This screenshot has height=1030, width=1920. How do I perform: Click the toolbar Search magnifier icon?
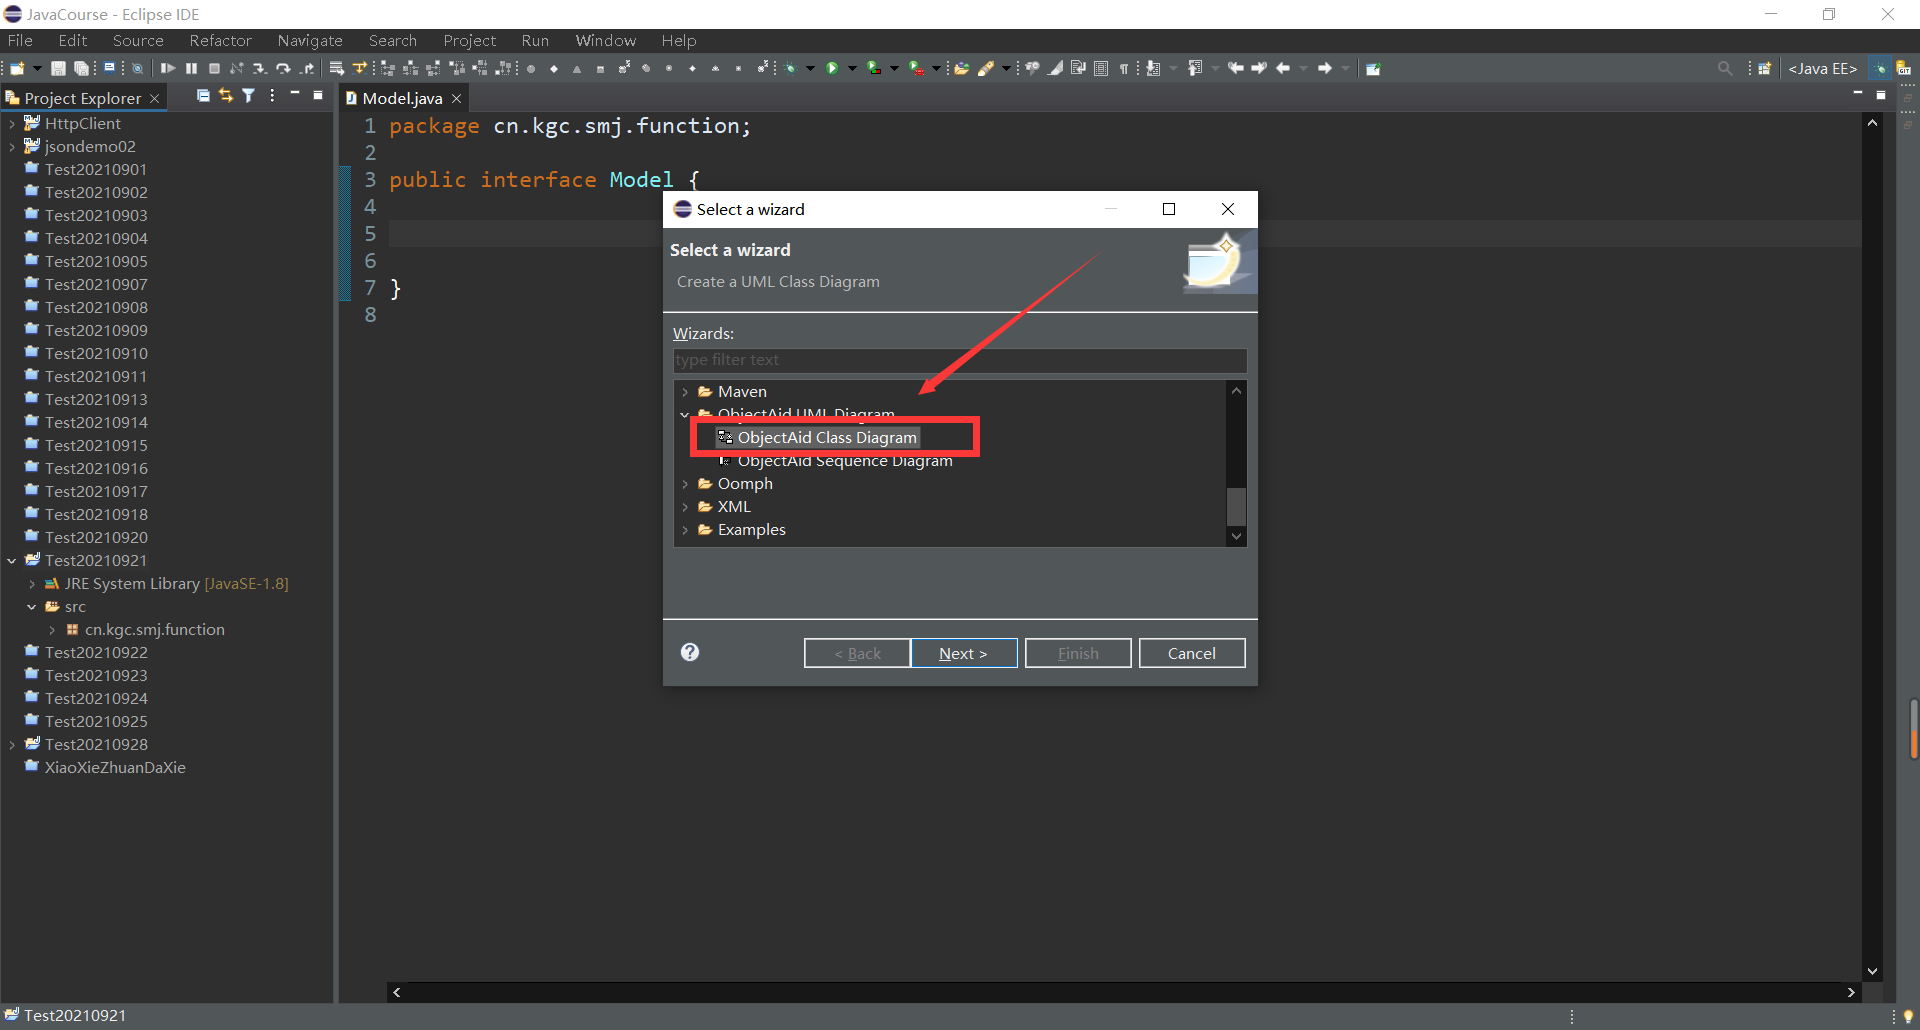1725,68
